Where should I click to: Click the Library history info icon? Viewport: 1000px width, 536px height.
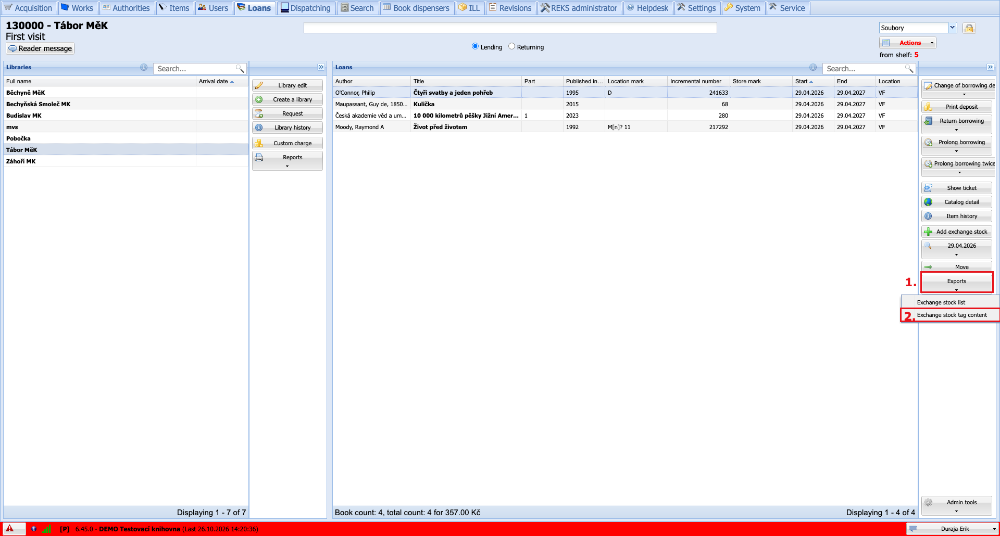[x=259, y=128]
